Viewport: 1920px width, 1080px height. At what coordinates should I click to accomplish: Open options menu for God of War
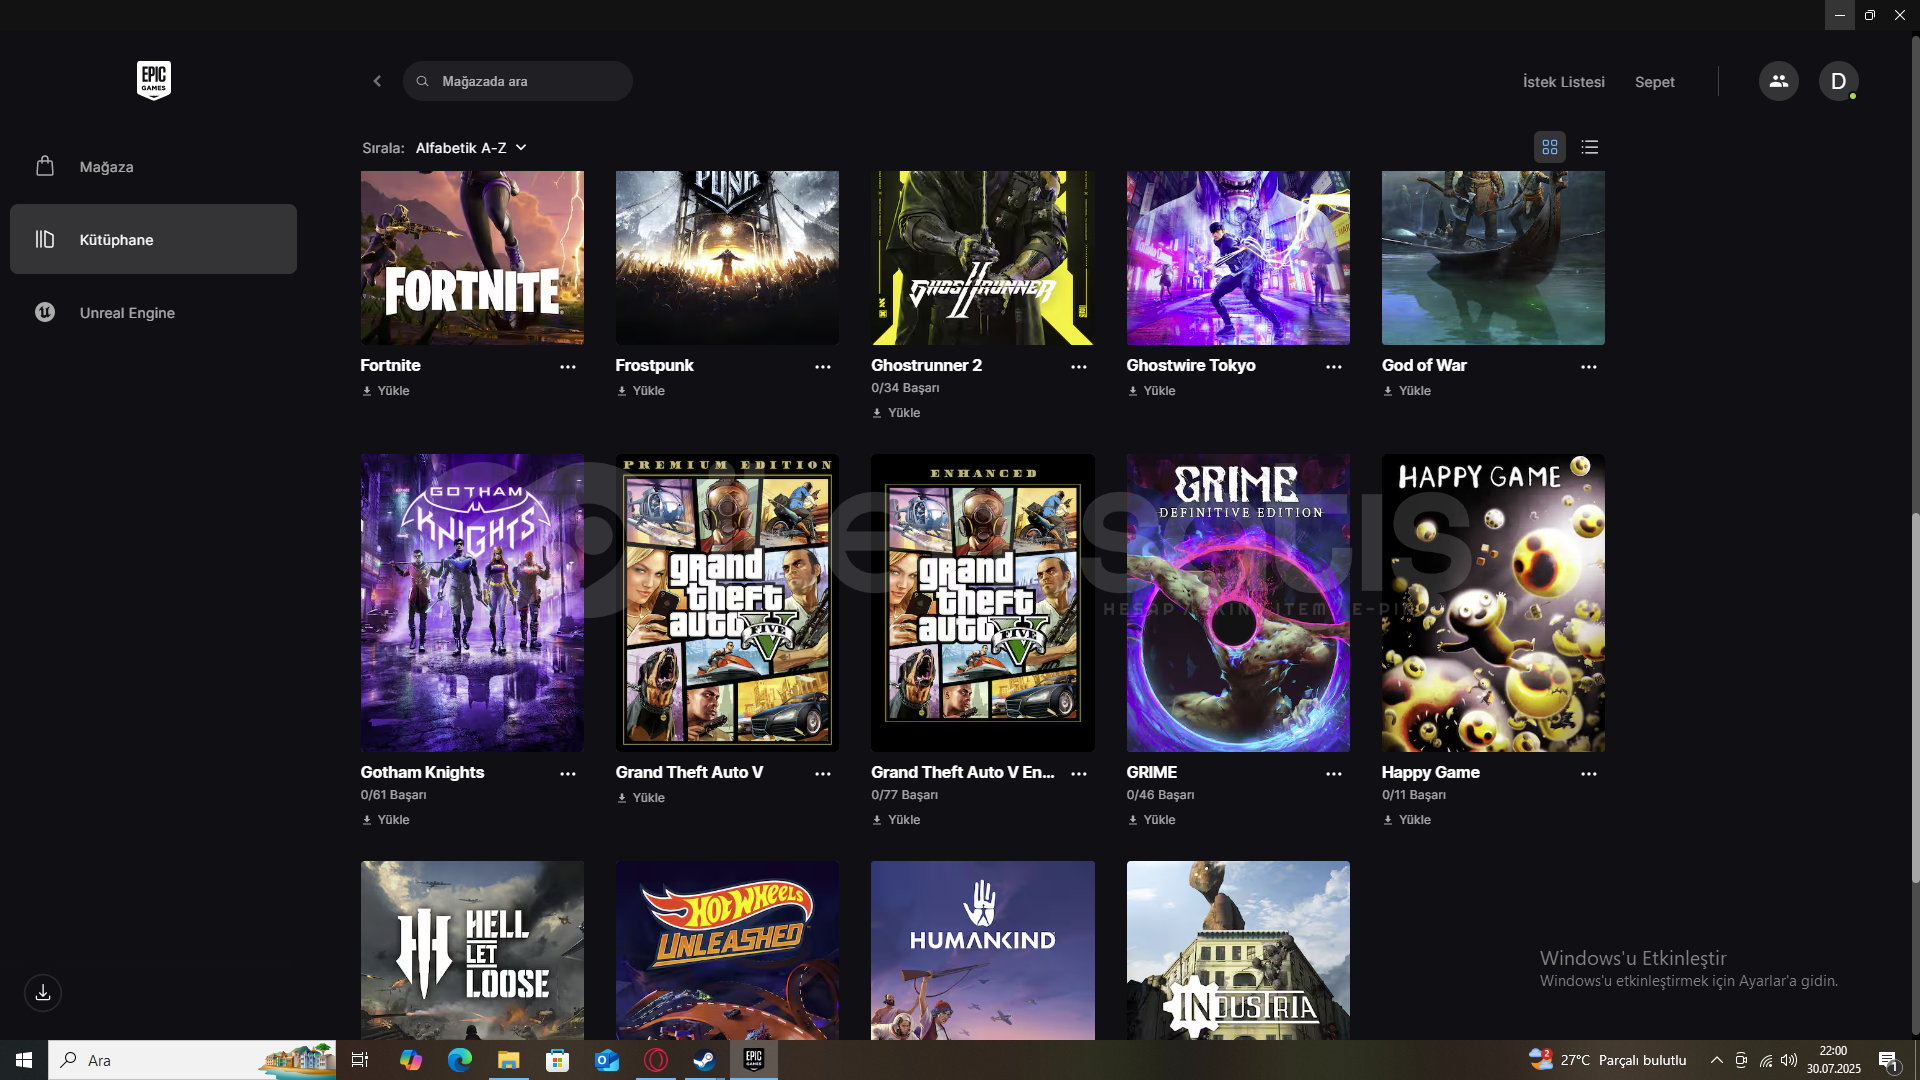pyautogui.click(x=1589, y=367)
